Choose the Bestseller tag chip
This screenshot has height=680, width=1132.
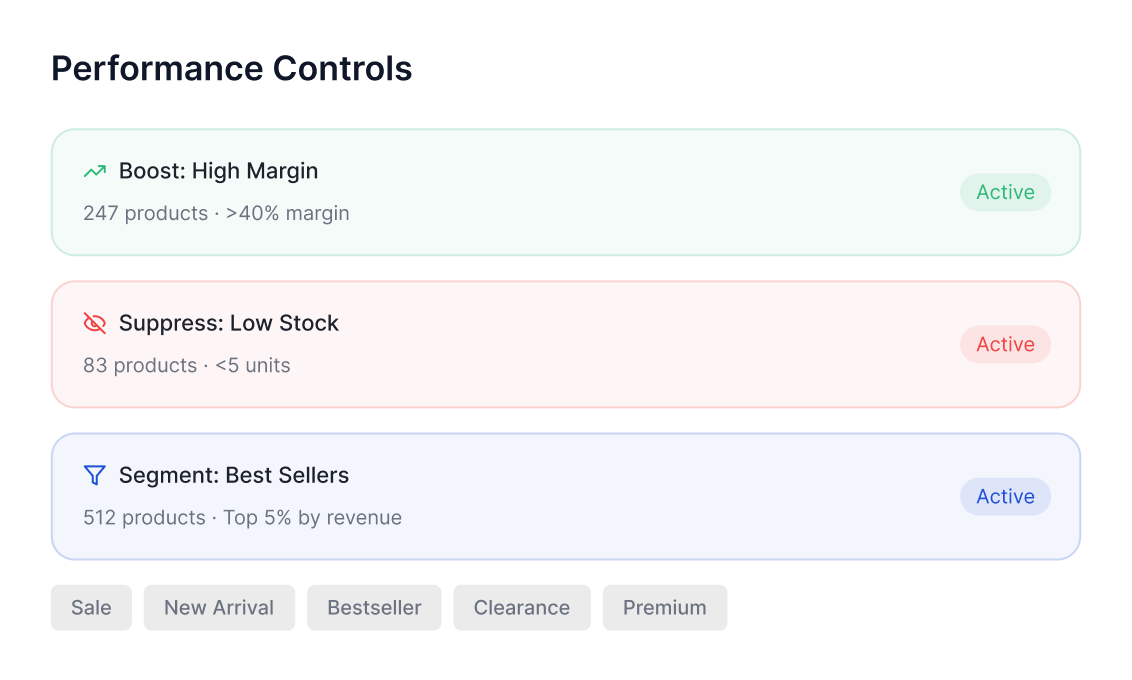(374, 608)
